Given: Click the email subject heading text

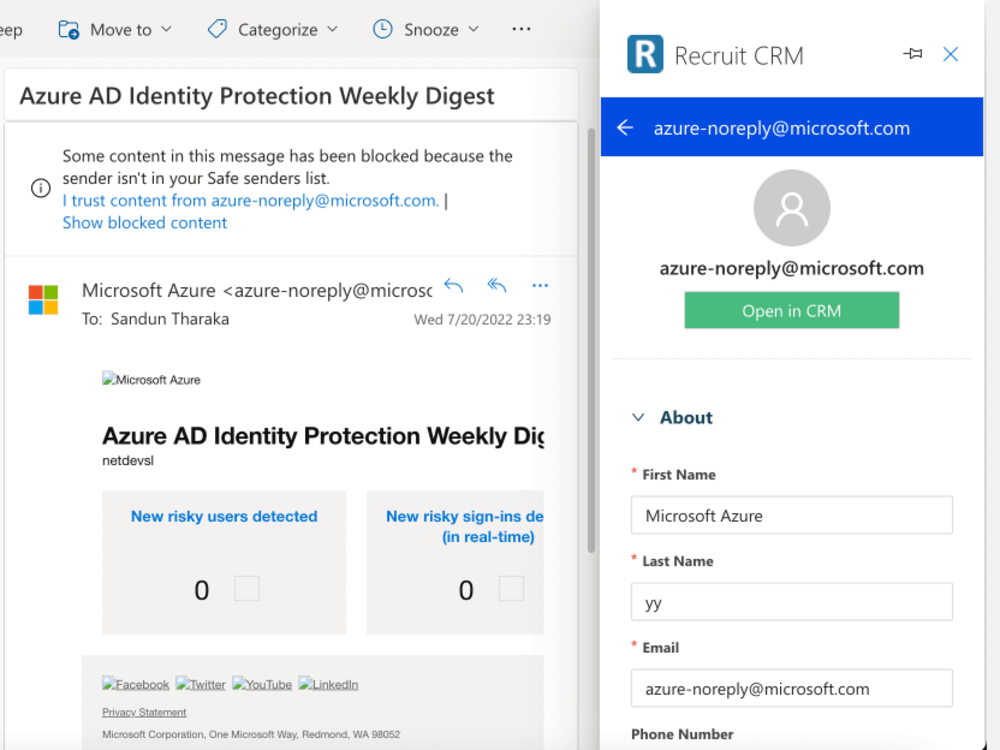Looking at the screenshot, I should [x=256, y=96].
